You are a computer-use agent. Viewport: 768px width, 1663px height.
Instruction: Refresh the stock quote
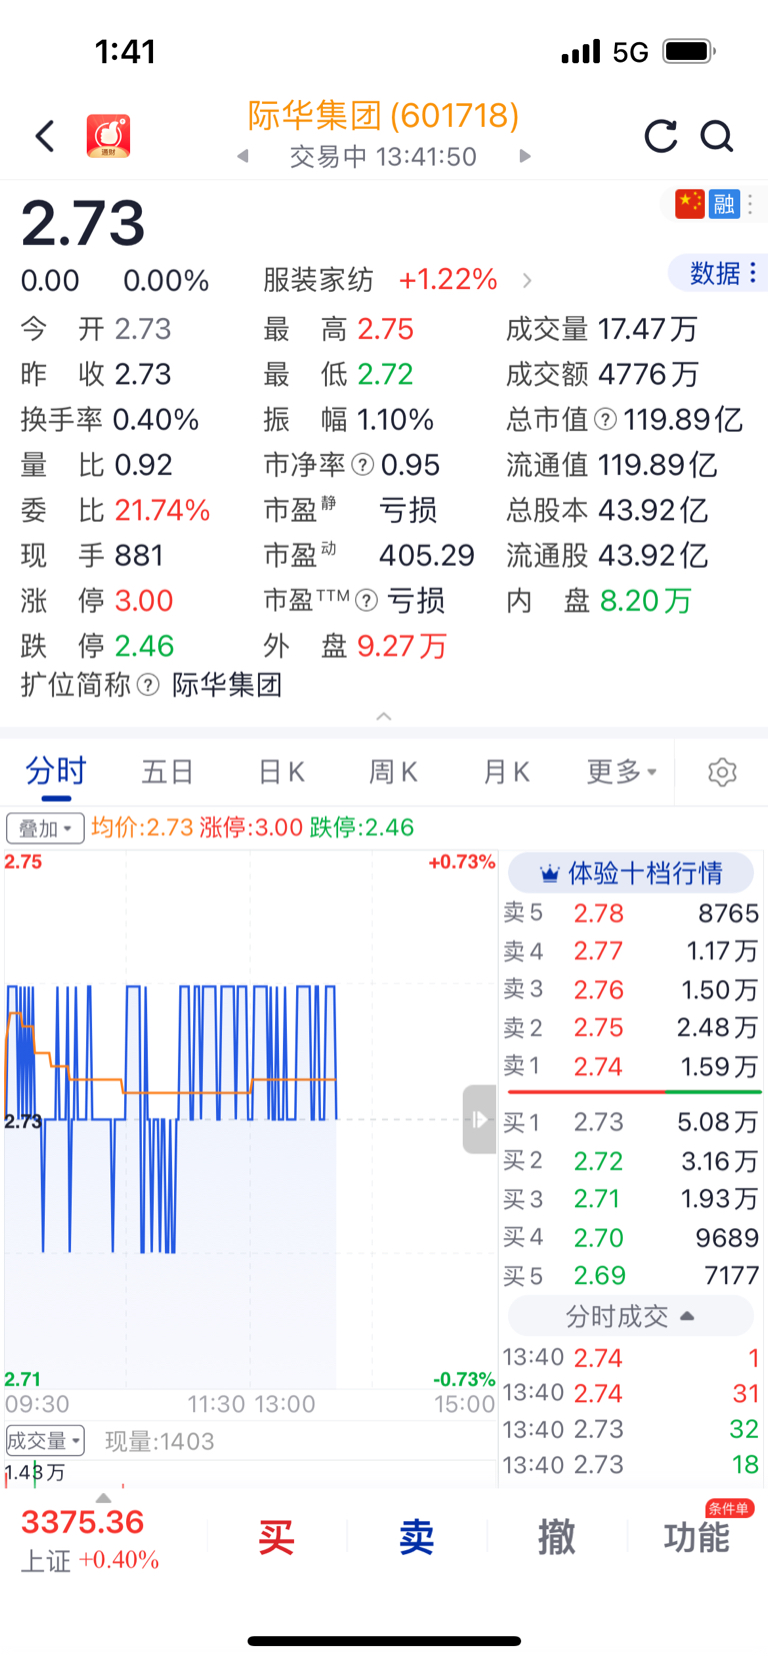pos(661,136)
